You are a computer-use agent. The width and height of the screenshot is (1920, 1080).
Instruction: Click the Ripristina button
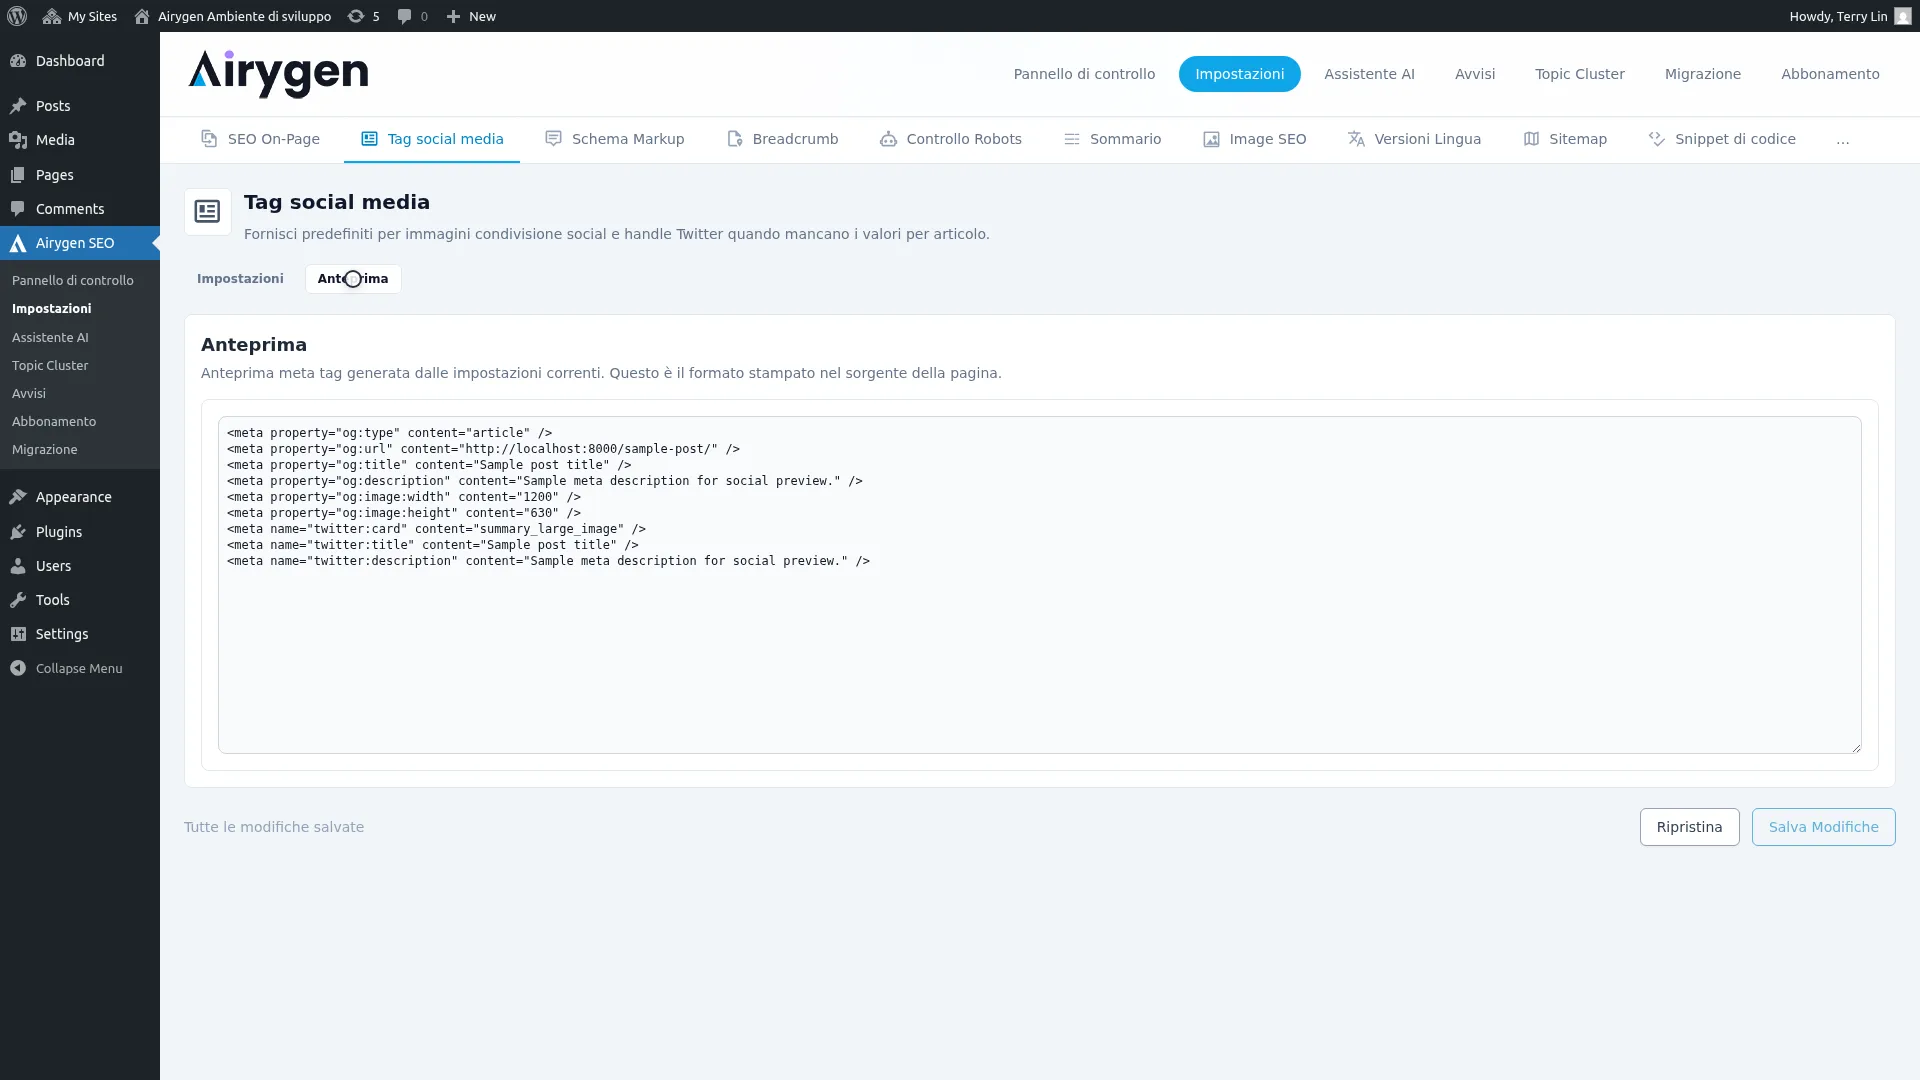pos(1689,827)
